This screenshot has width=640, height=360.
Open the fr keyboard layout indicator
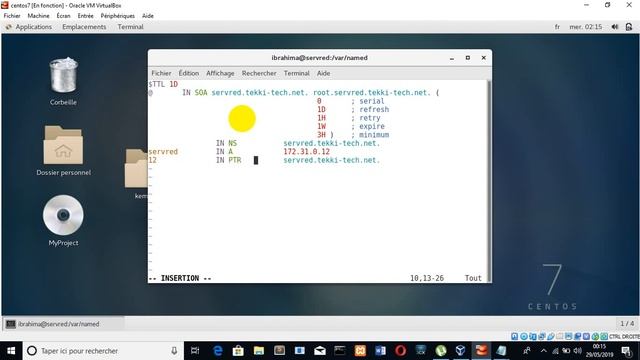[x=557, y=27]
